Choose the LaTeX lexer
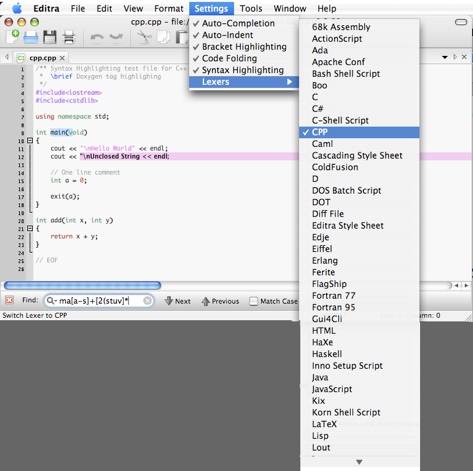This screenshot has width=473, height=471. (359, 424)
